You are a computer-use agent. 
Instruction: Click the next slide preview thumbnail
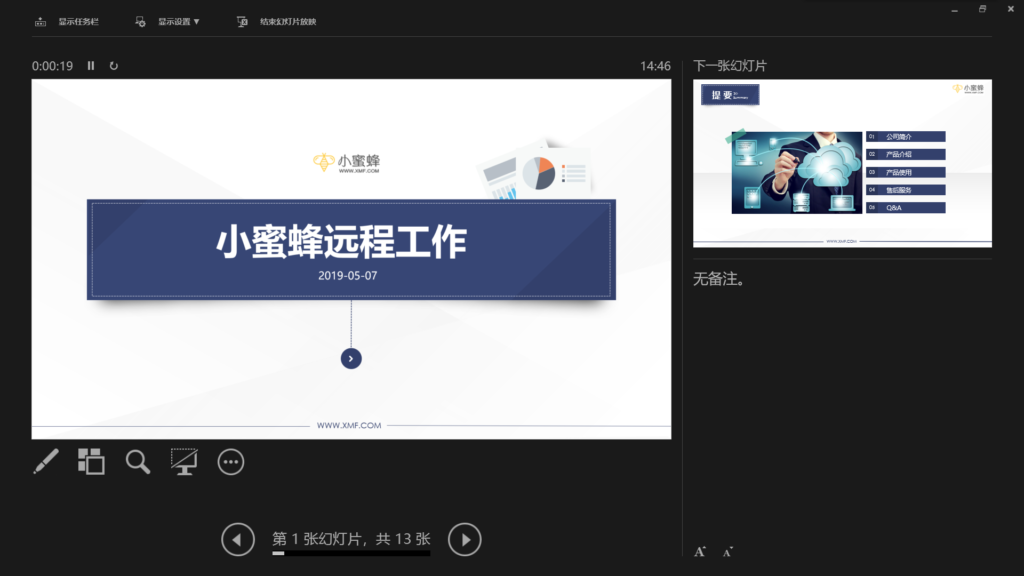point(842,163)
